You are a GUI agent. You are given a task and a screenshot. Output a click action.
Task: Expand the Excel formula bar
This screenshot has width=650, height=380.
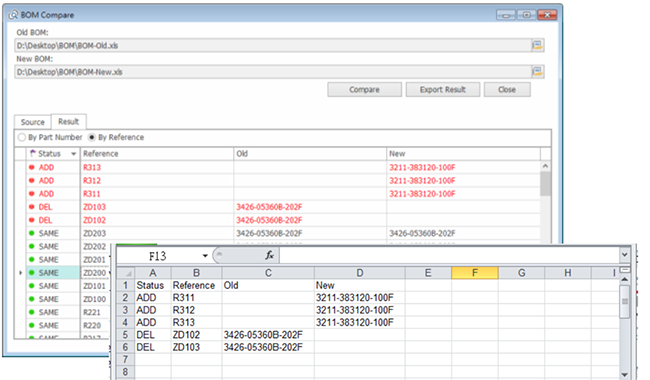pos(625,255)
